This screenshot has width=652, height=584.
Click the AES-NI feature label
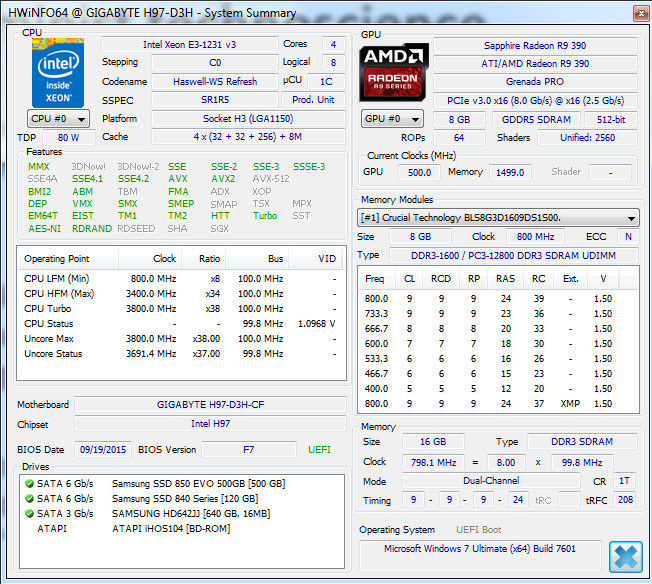pos(44,229)
